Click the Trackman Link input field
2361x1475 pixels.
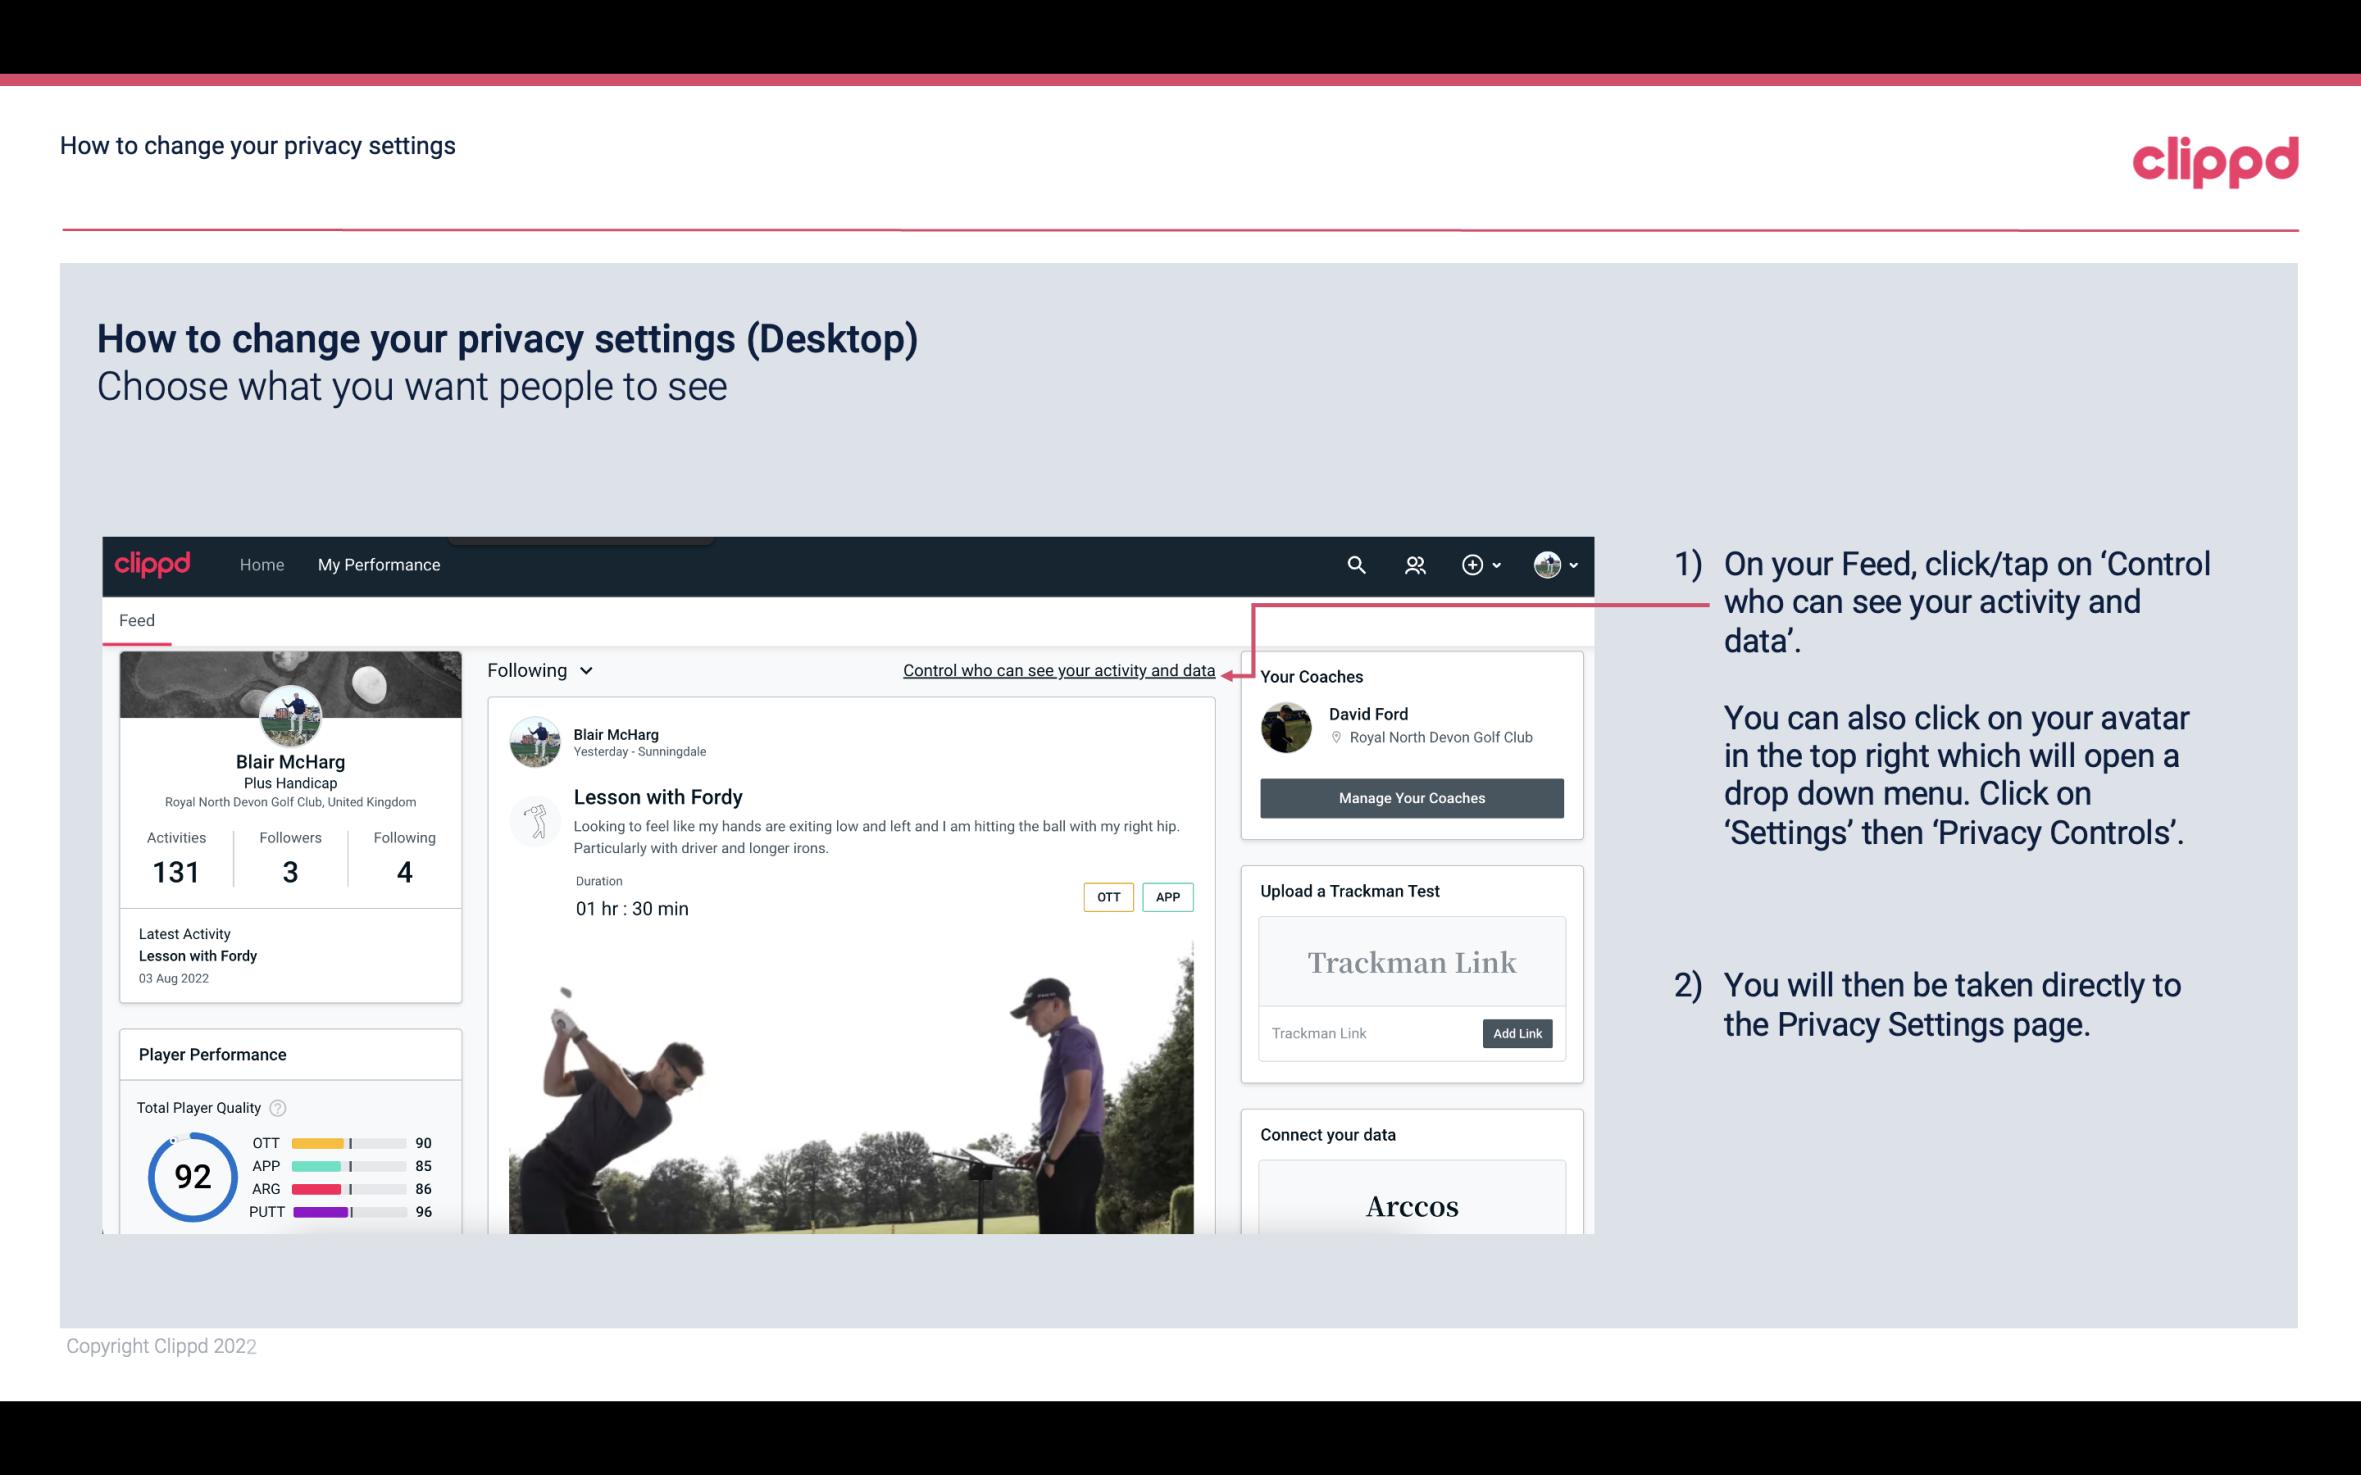(1367, 1033)
